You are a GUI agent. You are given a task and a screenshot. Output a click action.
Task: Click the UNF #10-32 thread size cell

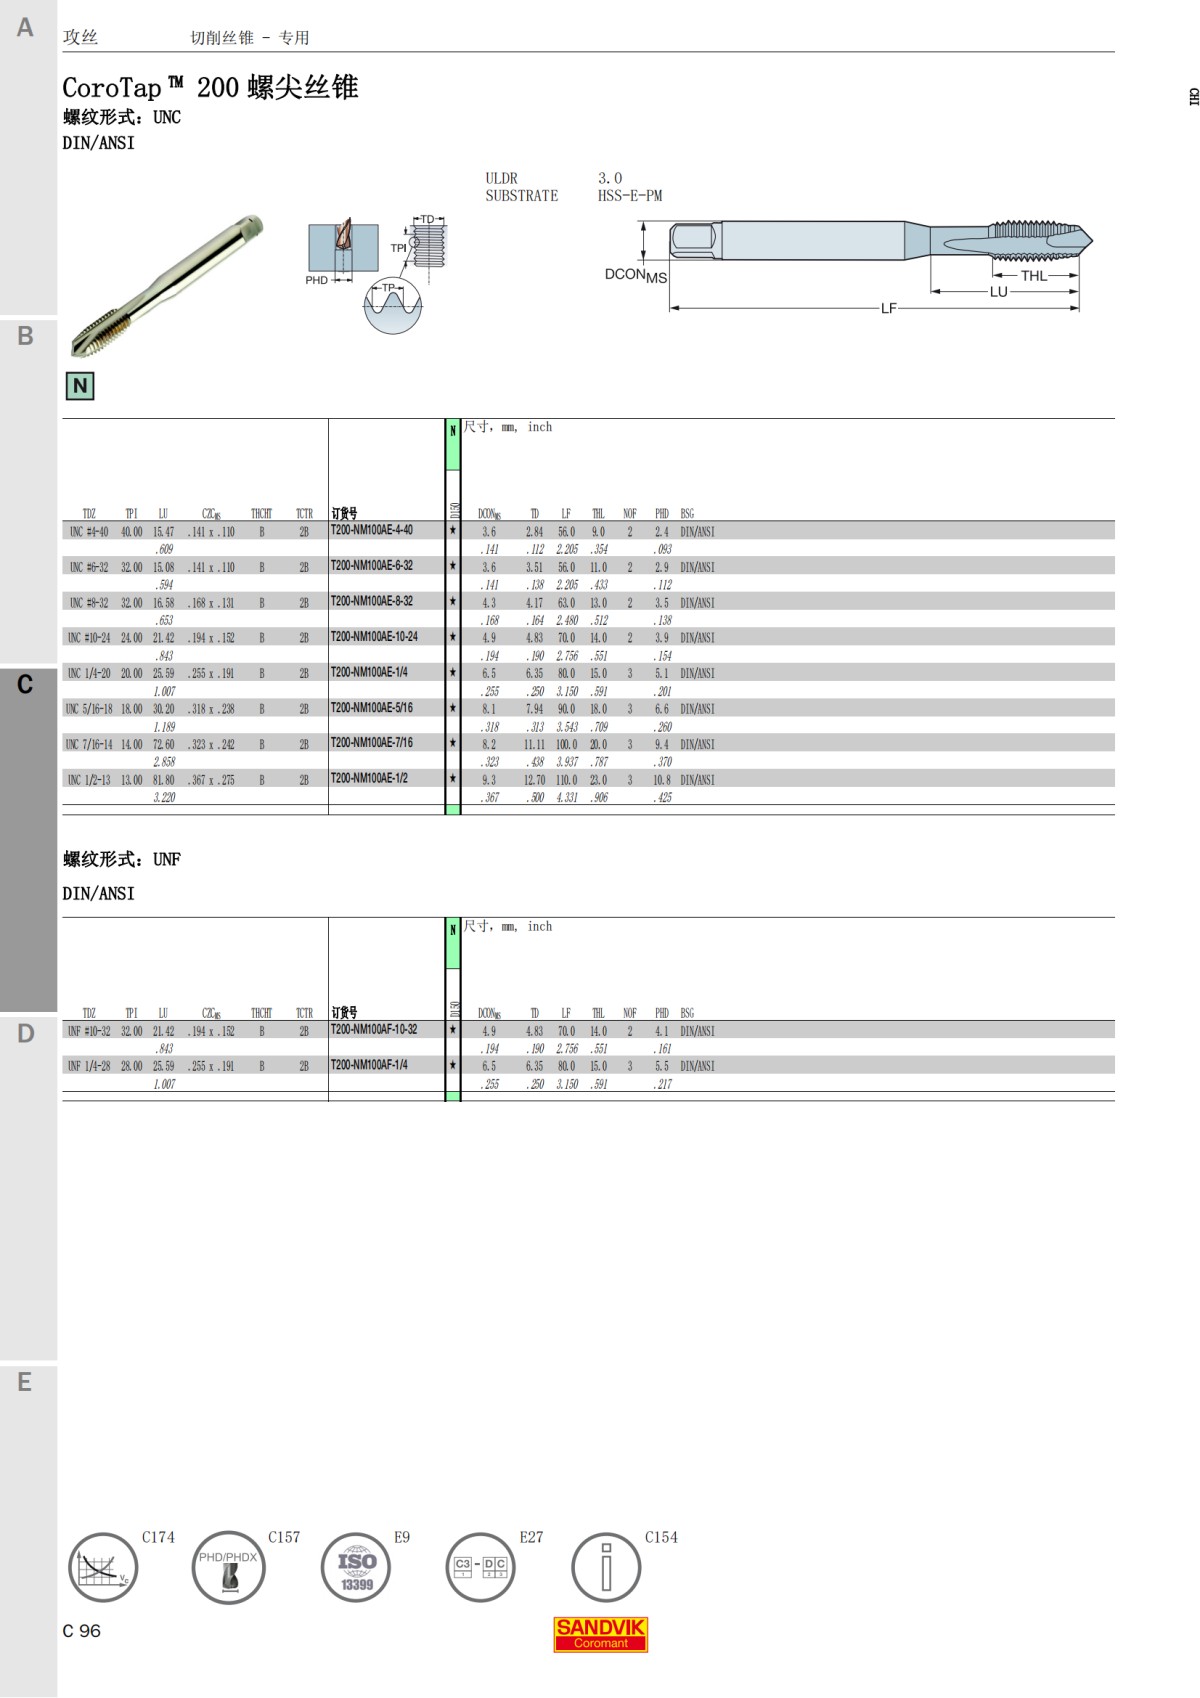click(89, 1031)
